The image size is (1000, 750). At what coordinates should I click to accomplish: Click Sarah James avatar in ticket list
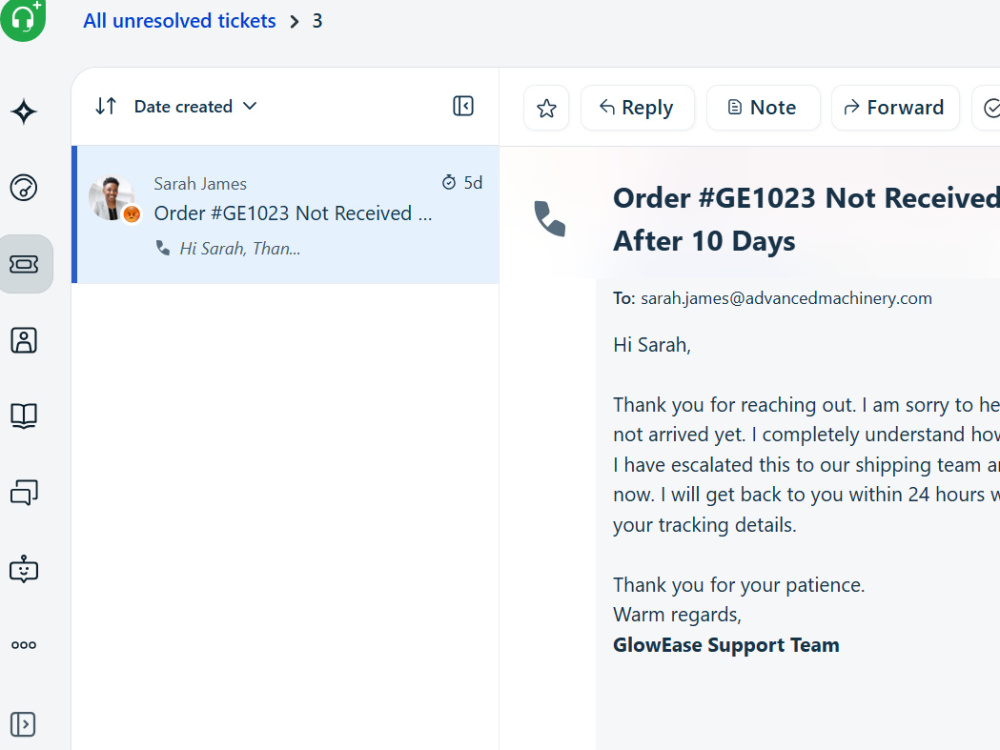pyautogui.click(x=111, y=198)
